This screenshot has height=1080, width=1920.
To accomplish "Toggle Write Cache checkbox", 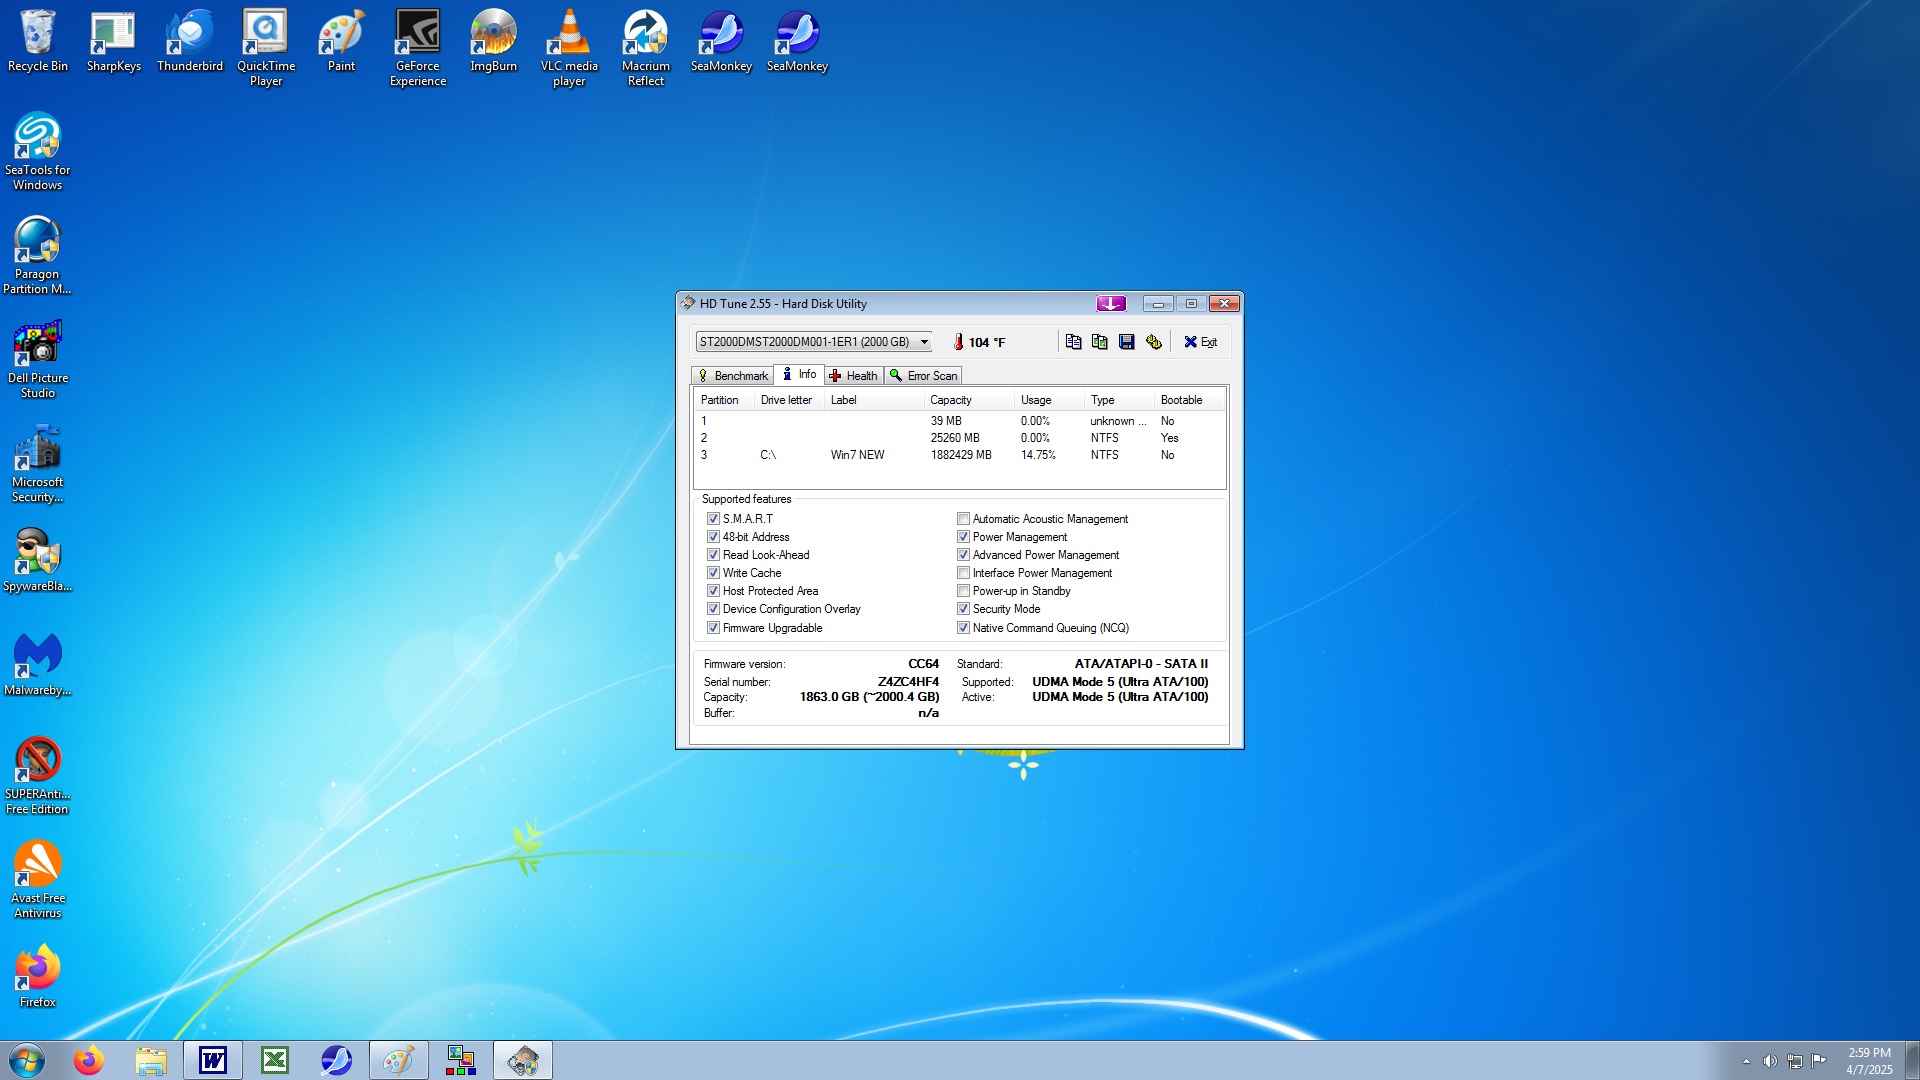I will [713, 573].
